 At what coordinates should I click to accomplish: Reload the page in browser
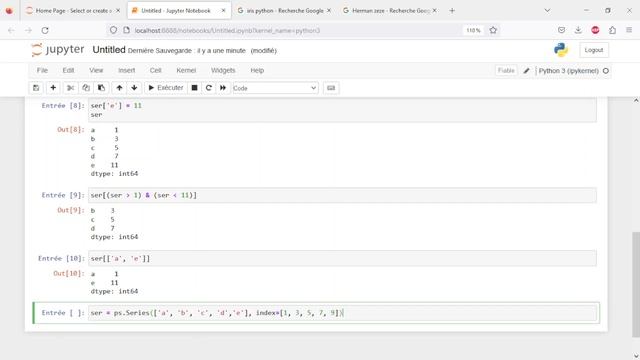45,30
